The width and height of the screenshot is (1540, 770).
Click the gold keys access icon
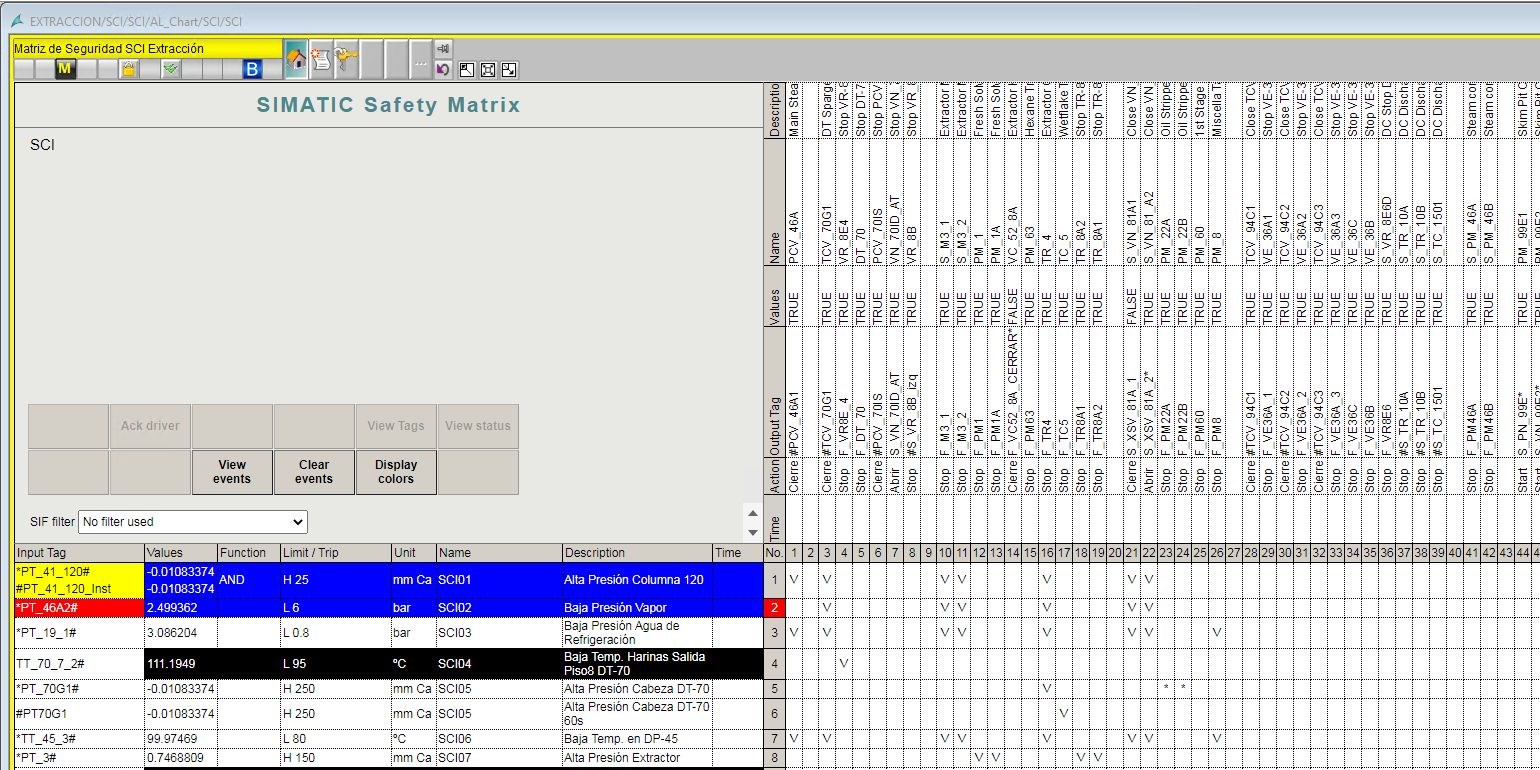tap(346, 59)
